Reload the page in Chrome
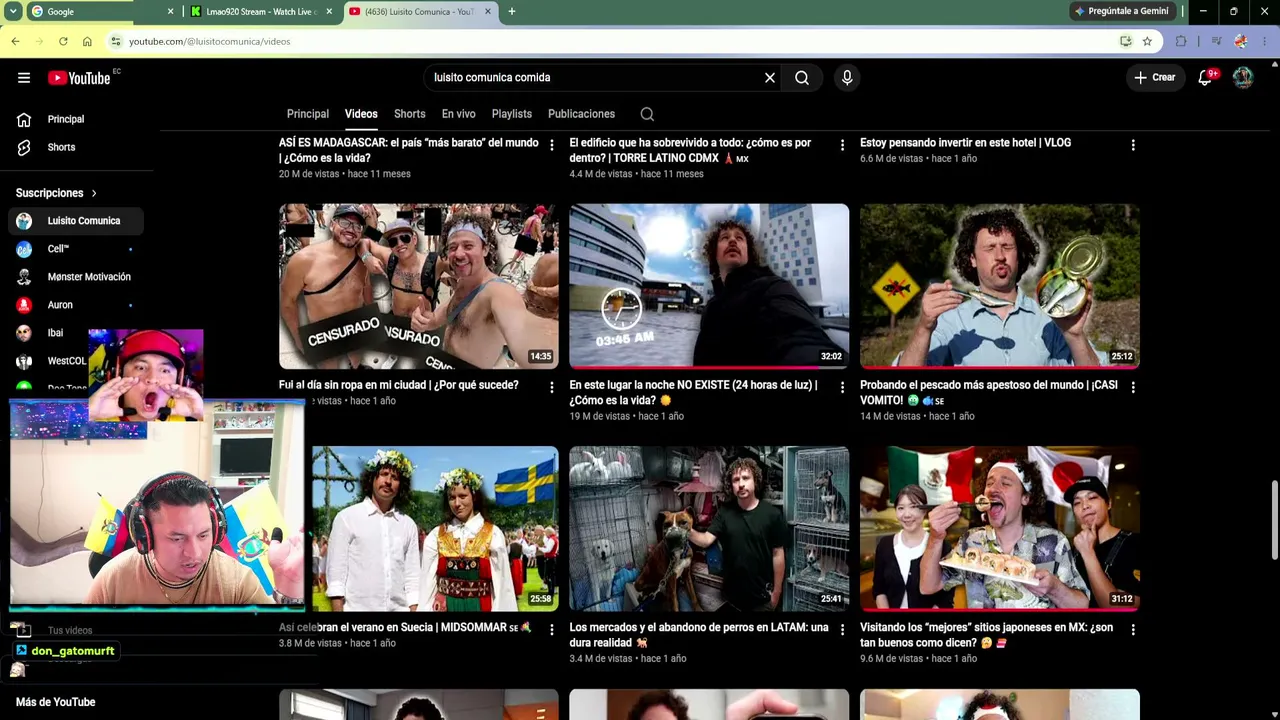Image resolution: width=1280 pixels, height=720 pixels. [x=63, y=41]
